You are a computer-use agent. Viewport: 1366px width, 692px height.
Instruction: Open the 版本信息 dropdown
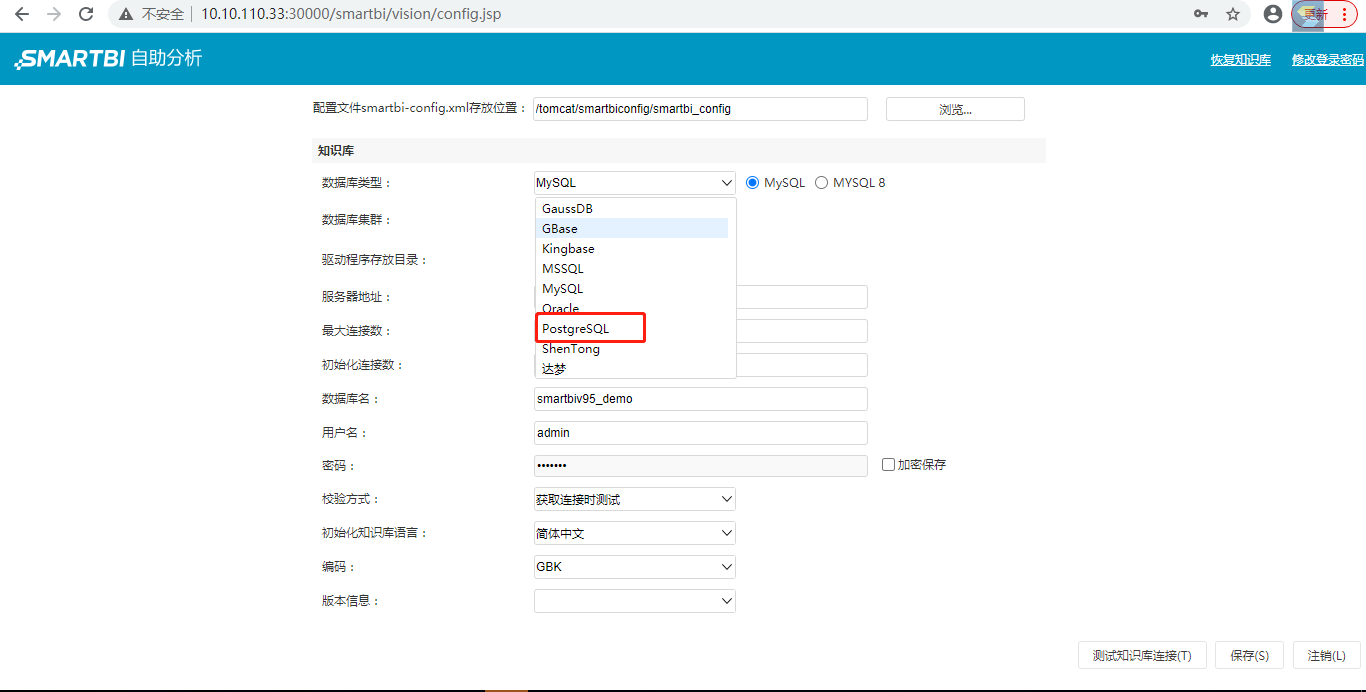635,601
